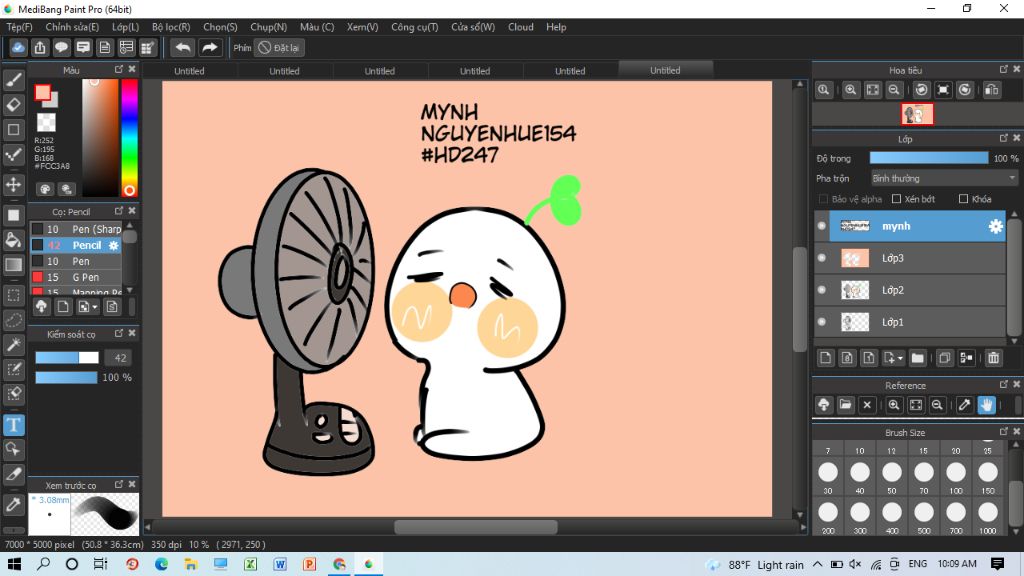
Task: Toggle visibility of the mynh layer
Action: click(x=822, y=226)
